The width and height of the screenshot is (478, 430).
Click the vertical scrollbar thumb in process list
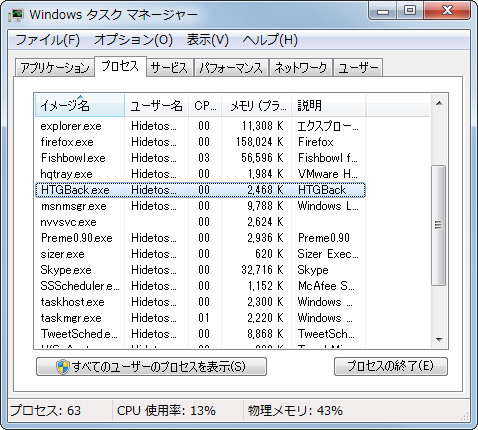tap(439, 225)
